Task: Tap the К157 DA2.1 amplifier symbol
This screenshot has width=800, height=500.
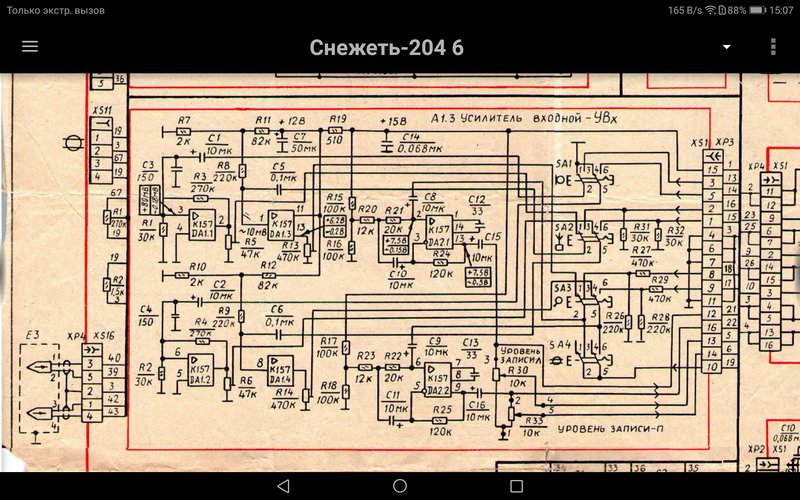Action: (439, 231)
